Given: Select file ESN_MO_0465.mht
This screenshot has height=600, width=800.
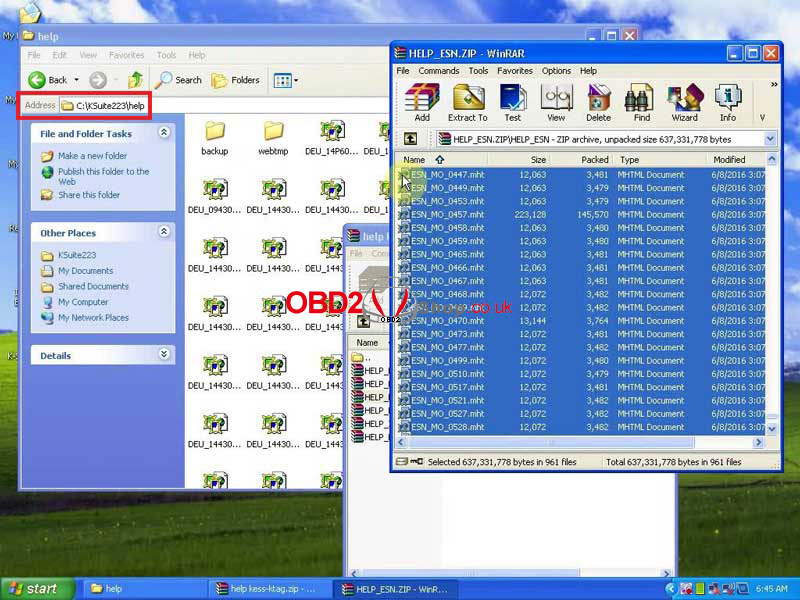Looking at the screenshot, I should click(581, 254).
